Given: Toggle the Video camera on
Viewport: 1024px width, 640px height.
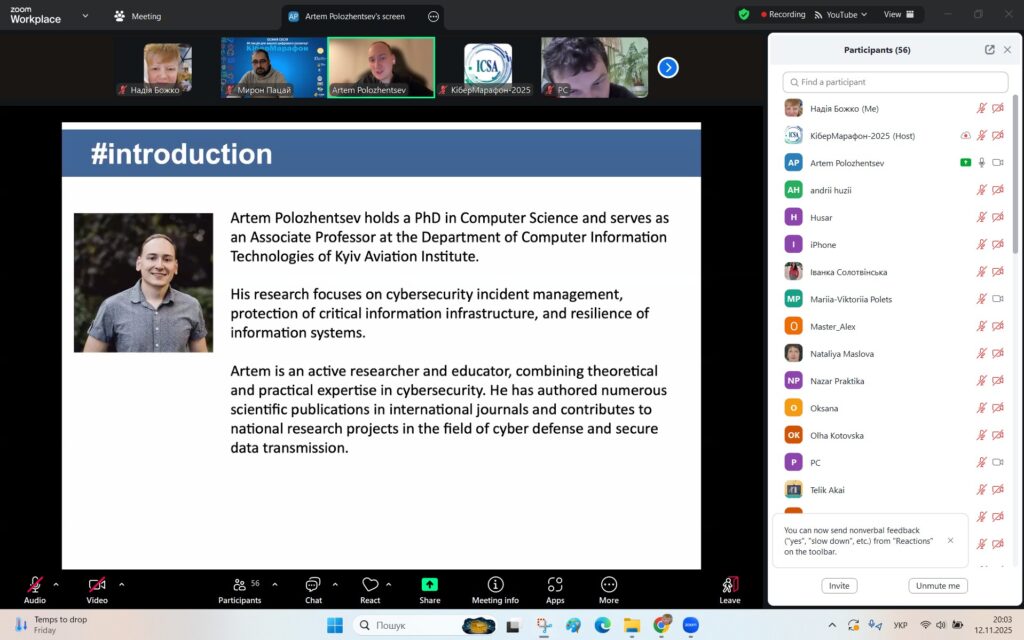Looking at the screenshot, I should click(x=96, y=585).
